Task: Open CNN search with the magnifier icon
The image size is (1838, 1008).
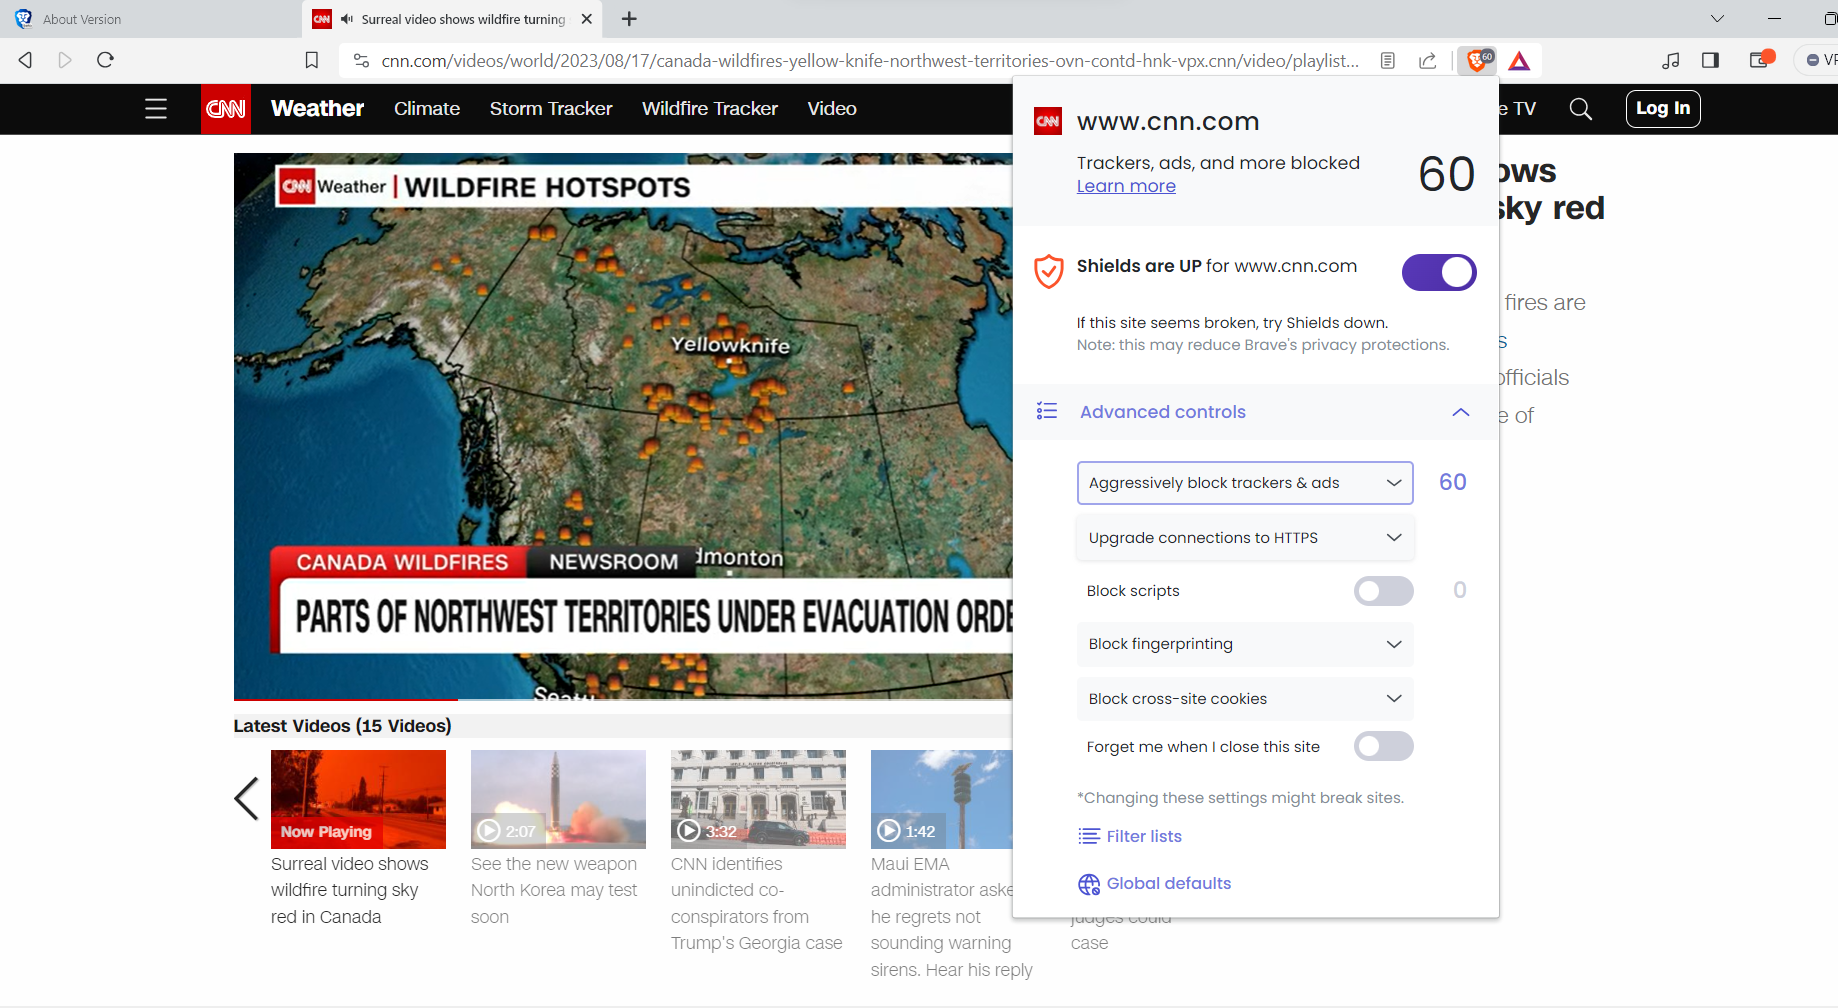Action: (1580, 109)
